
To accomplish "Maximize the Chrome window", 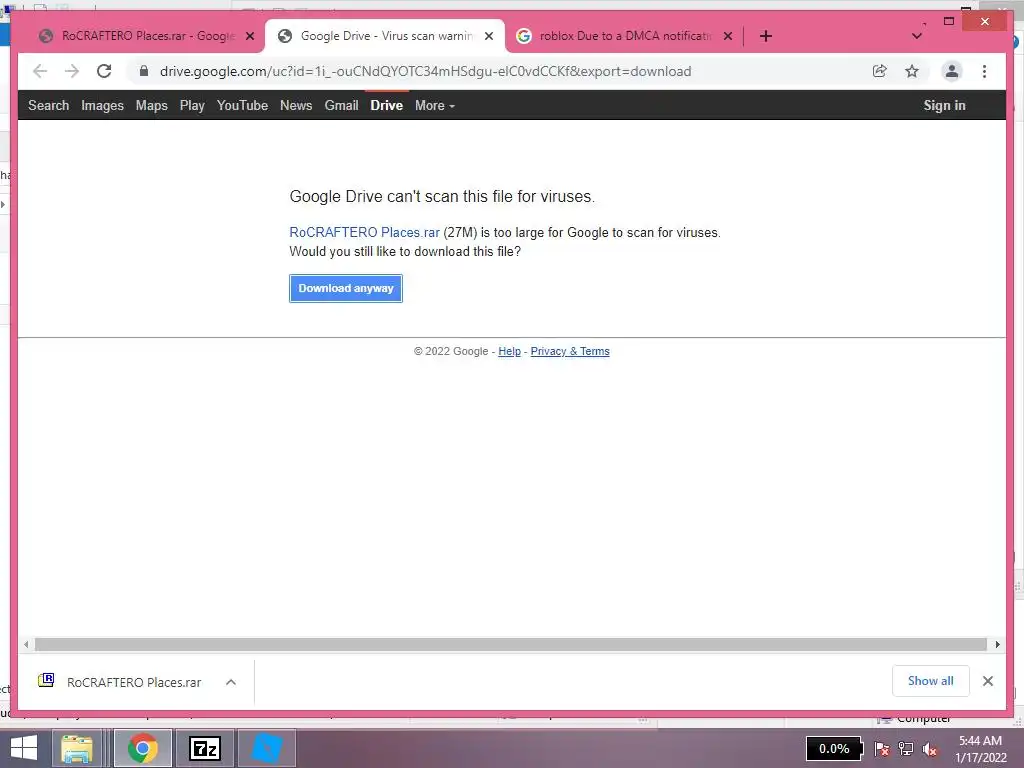I will click(949, 22).
